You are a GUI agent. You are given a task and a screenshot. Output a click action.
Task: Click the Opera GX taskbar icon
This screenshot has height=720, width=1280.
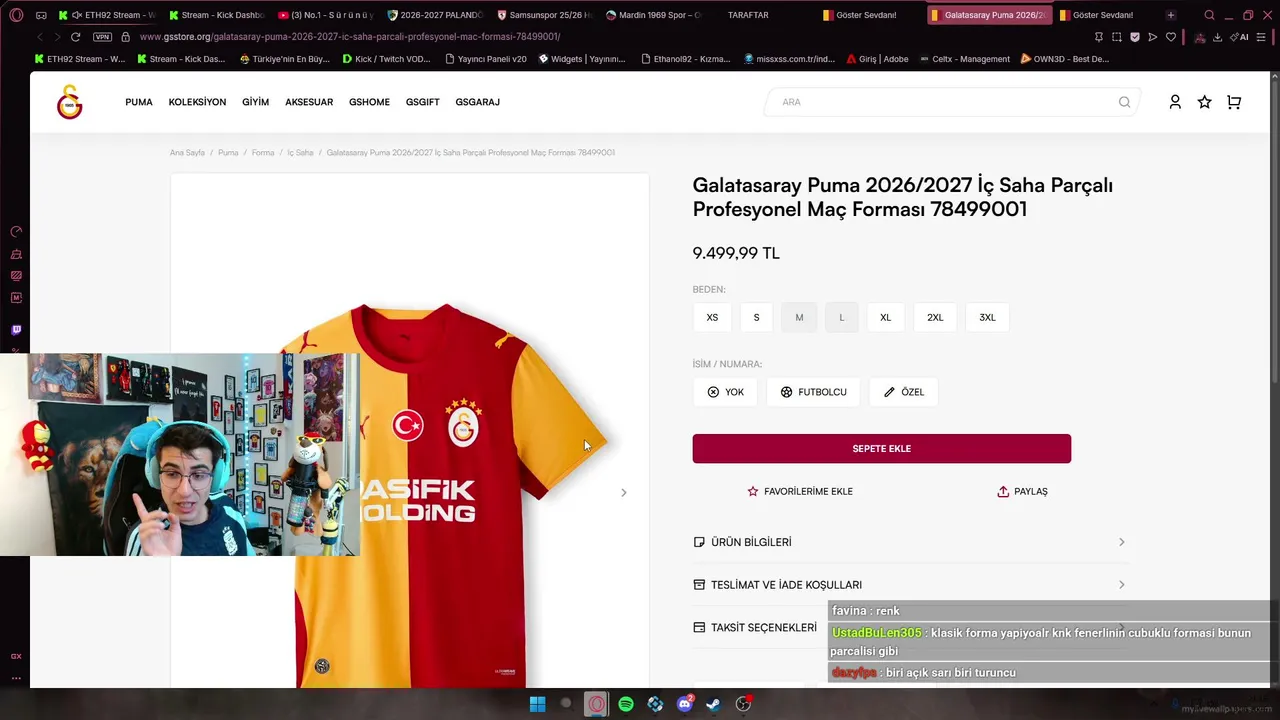point(596,704)
